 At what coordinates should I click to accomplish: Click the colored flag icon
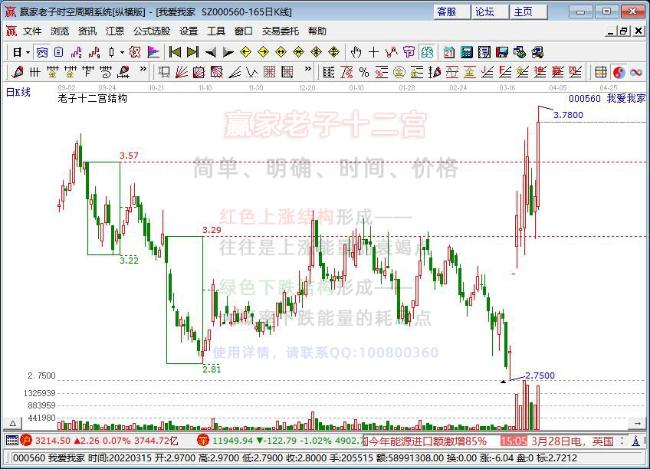click(x=153, y=52)
